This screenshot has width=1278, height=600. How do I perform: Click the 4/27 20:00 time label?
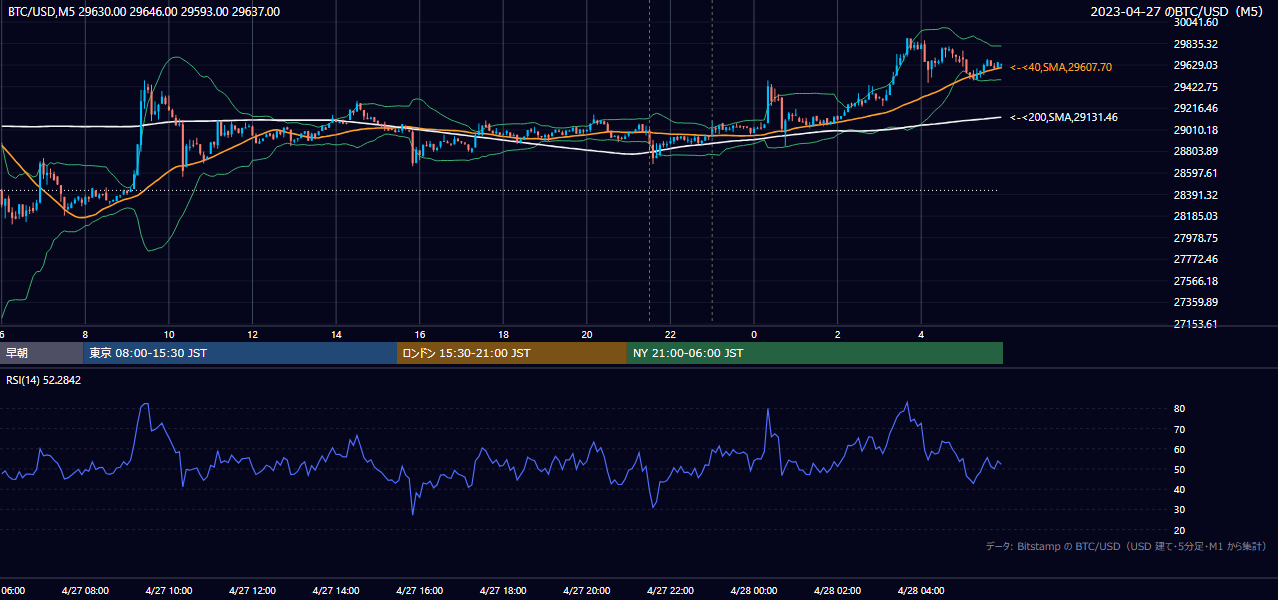586,591
